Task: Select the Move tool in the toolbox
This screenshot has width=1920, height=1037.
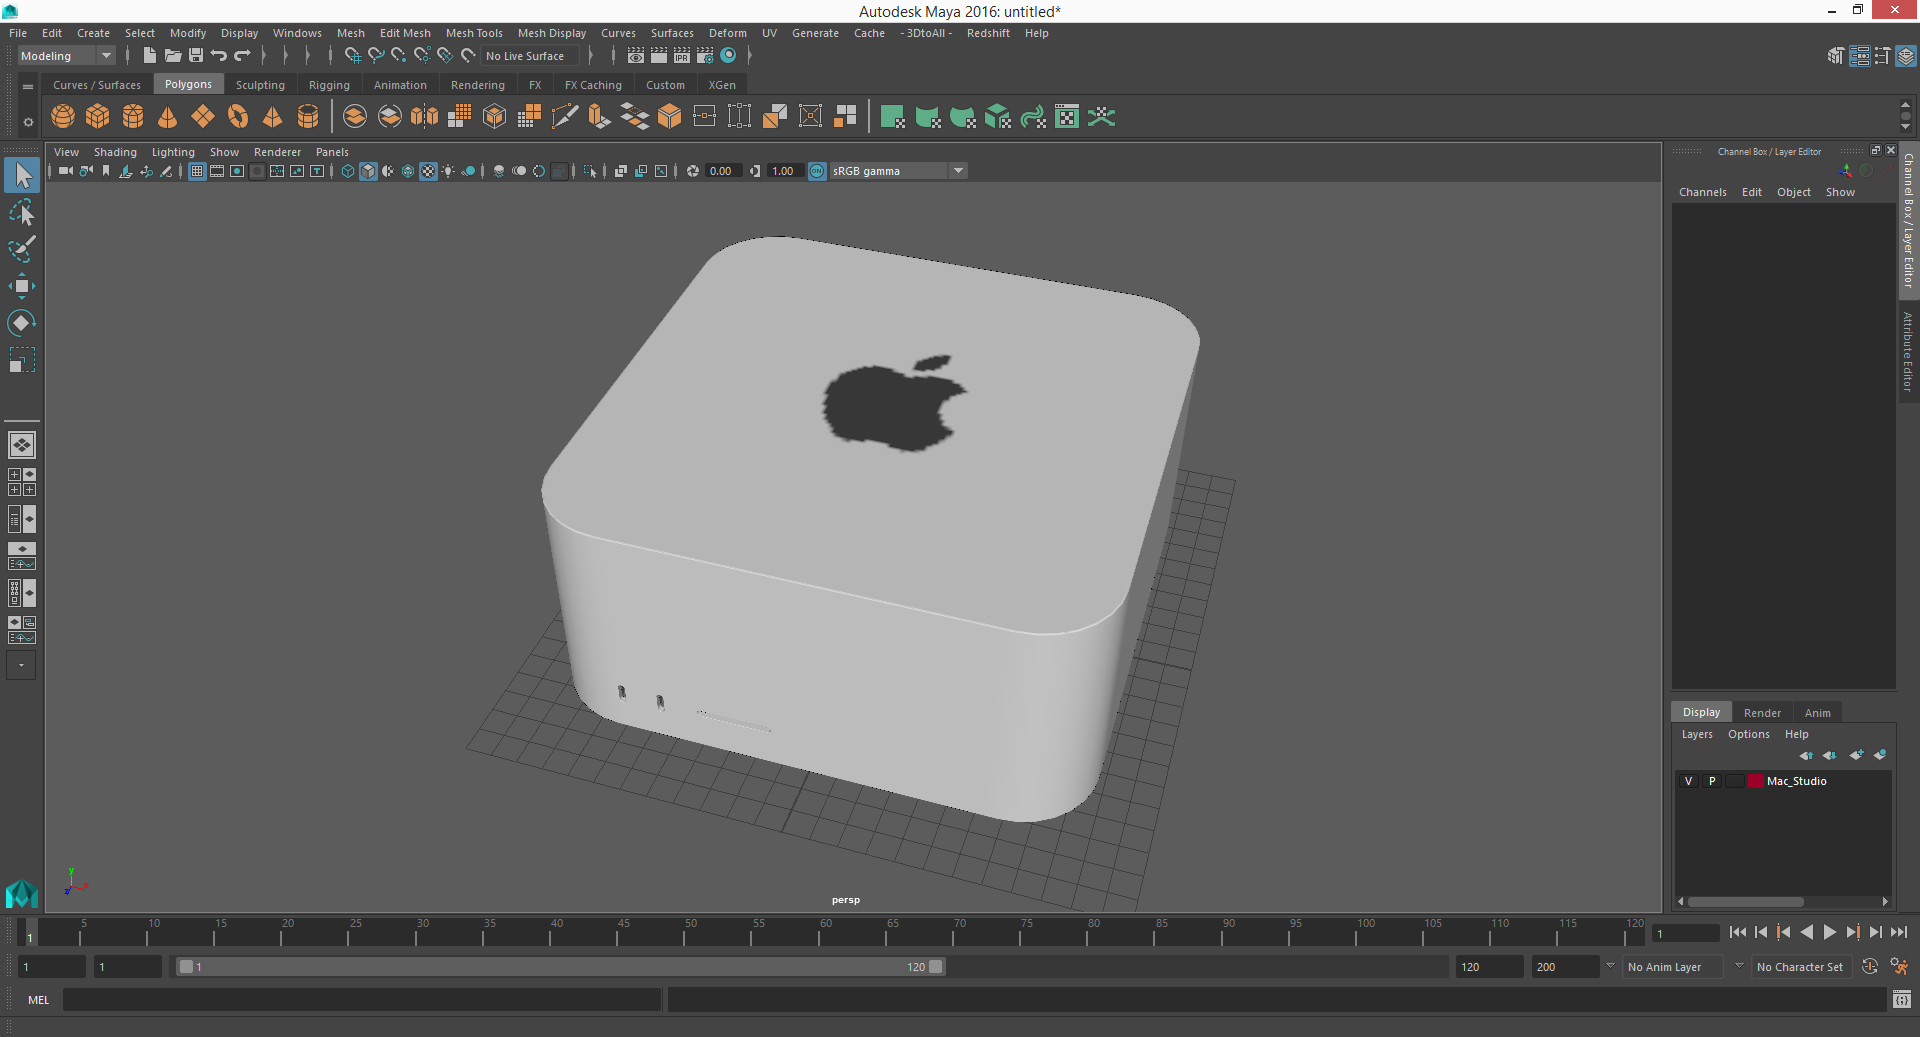Action: 22,286
